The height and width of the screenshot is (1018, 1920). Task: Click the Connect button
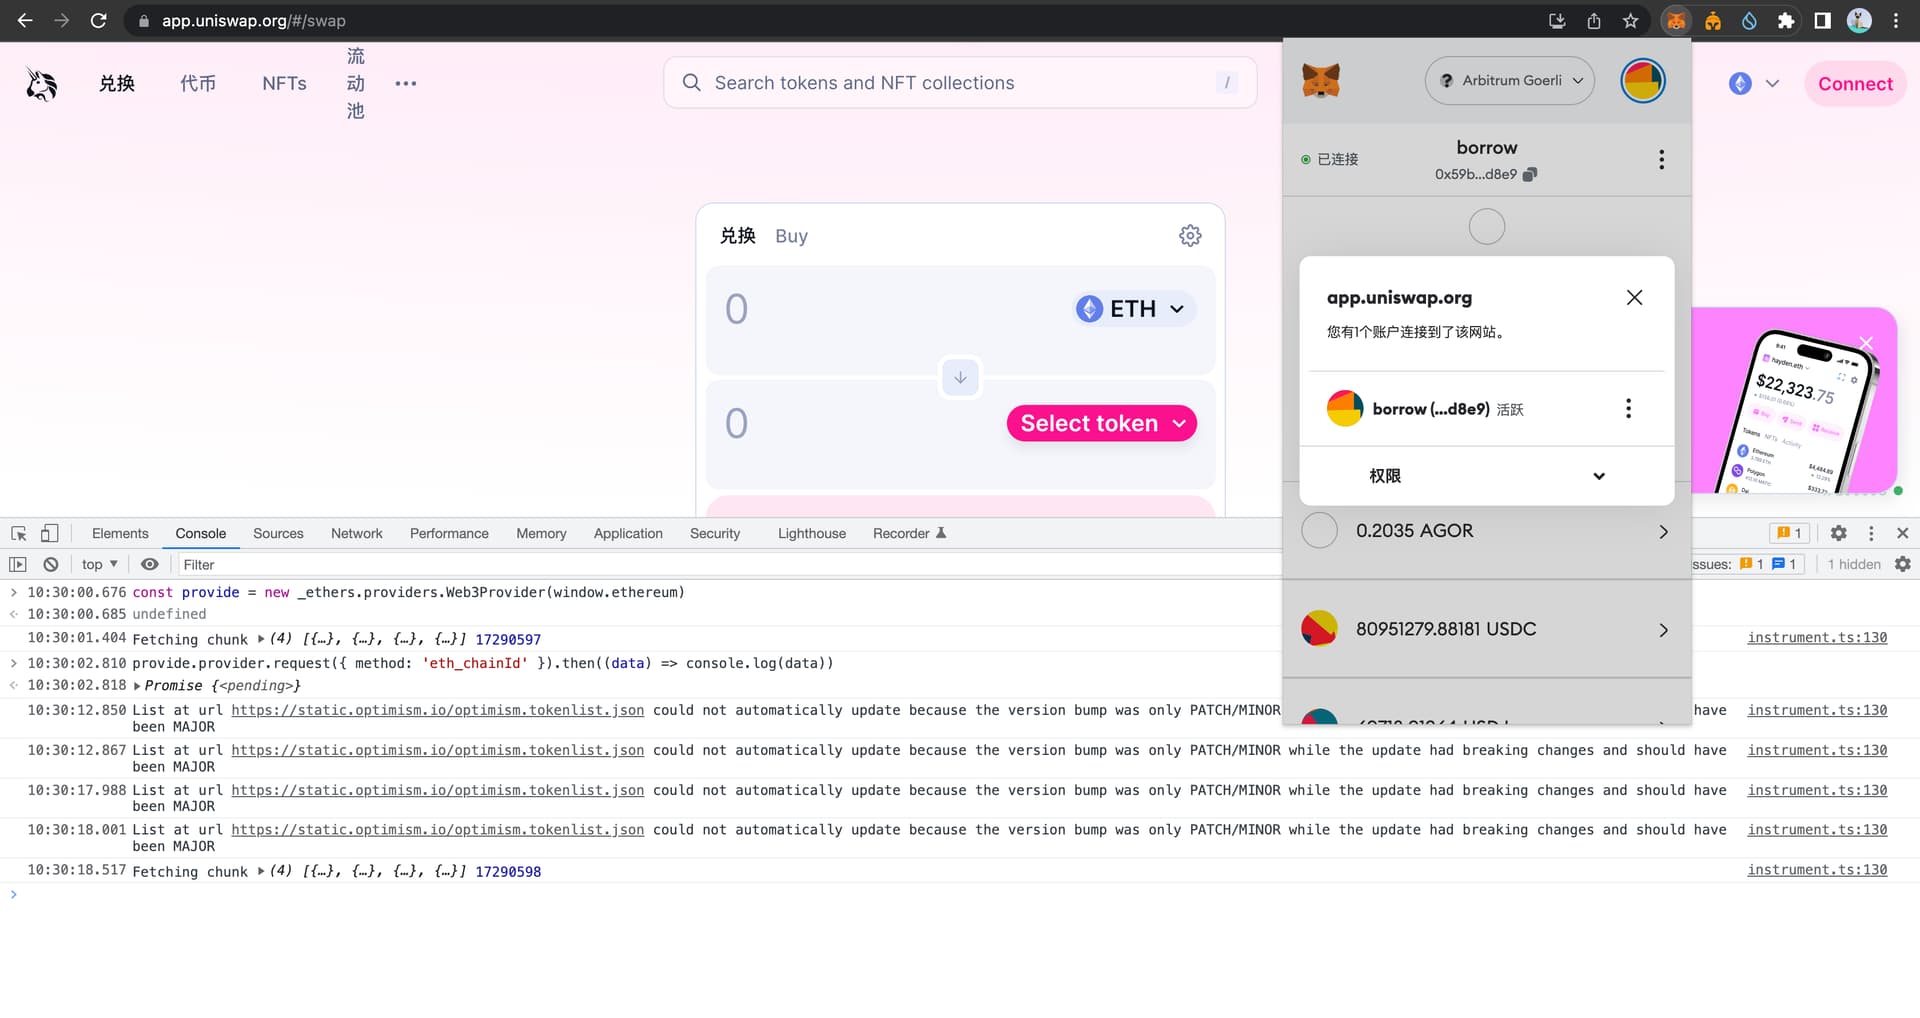click(1855, 83)
